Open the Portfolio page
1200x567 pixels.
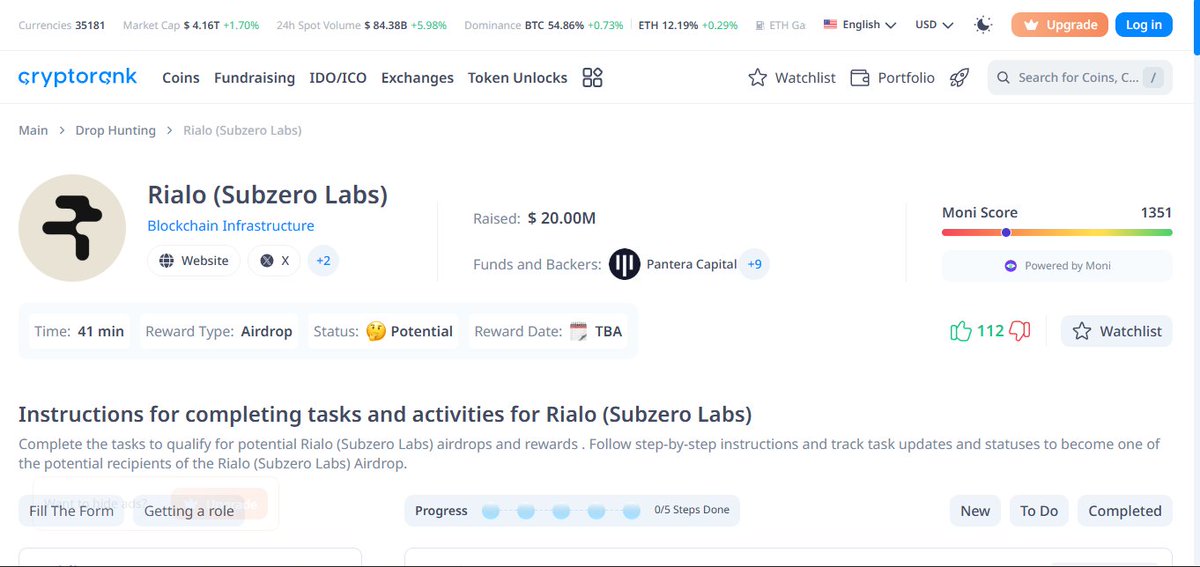click(x=893, y=77)
